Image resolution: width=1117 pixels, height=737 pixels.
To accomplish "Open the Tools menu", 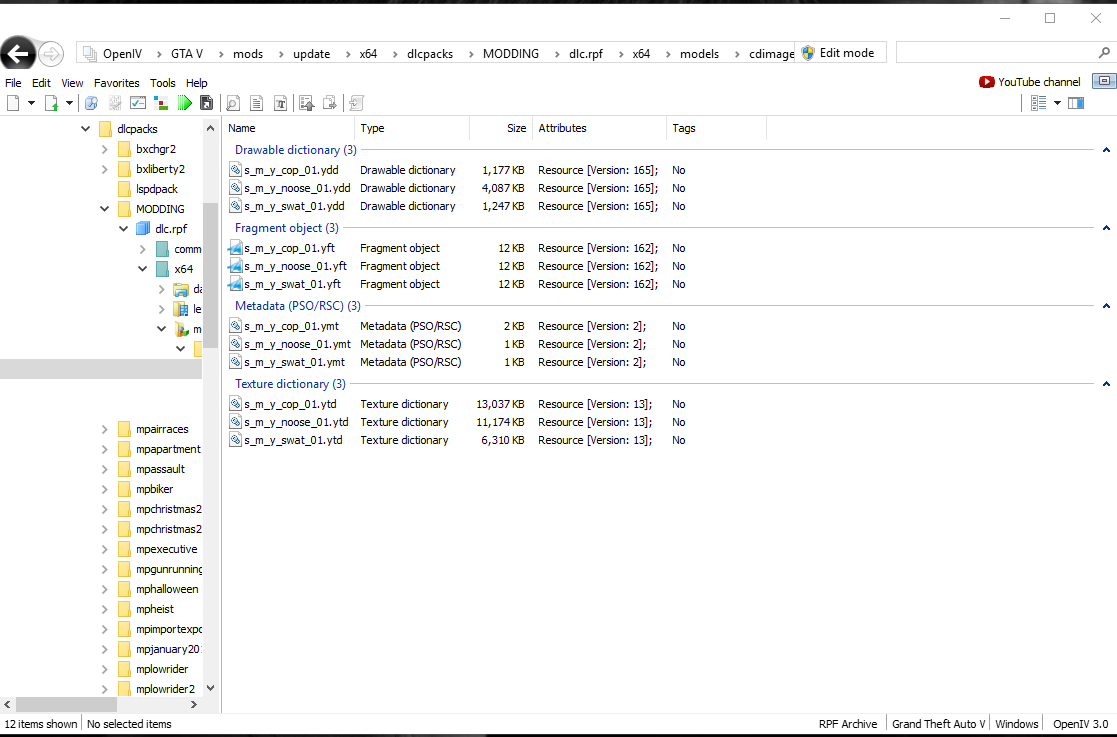I will (162, 83).
